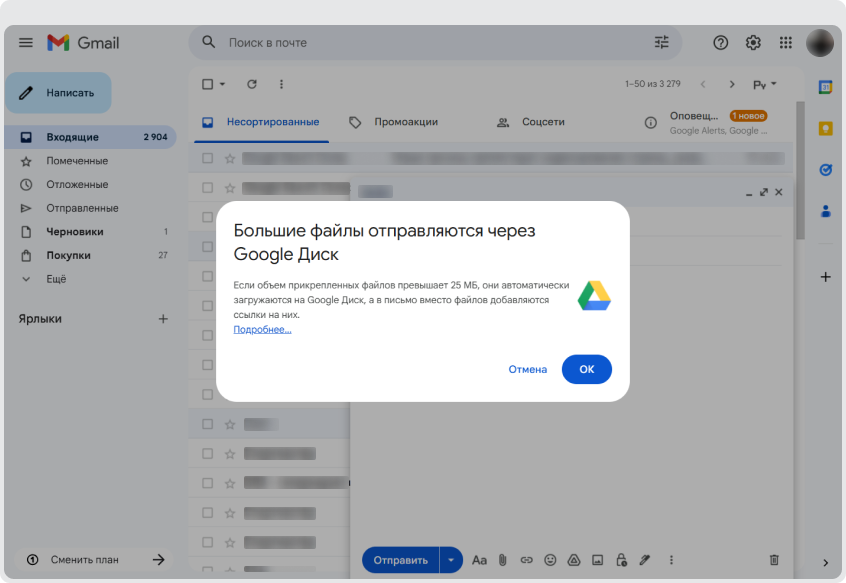Insert link icon in compose toolbar

(x=526, y=560)
